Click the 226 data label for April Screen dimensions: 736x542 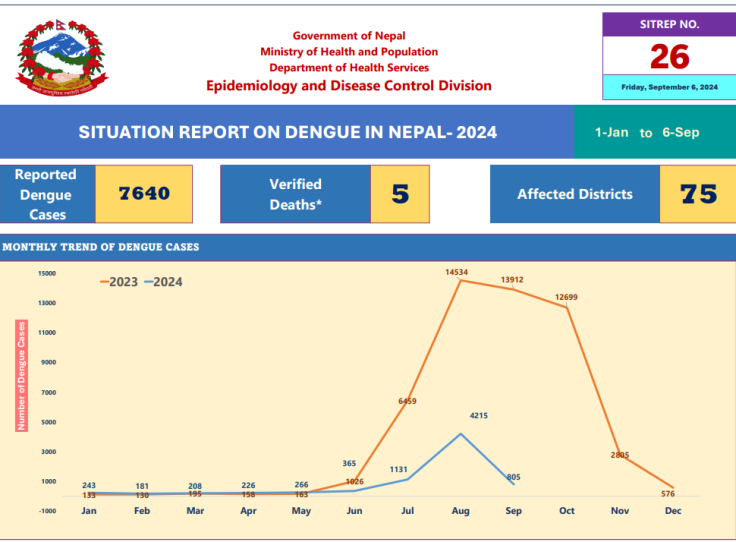coord(248,486)
